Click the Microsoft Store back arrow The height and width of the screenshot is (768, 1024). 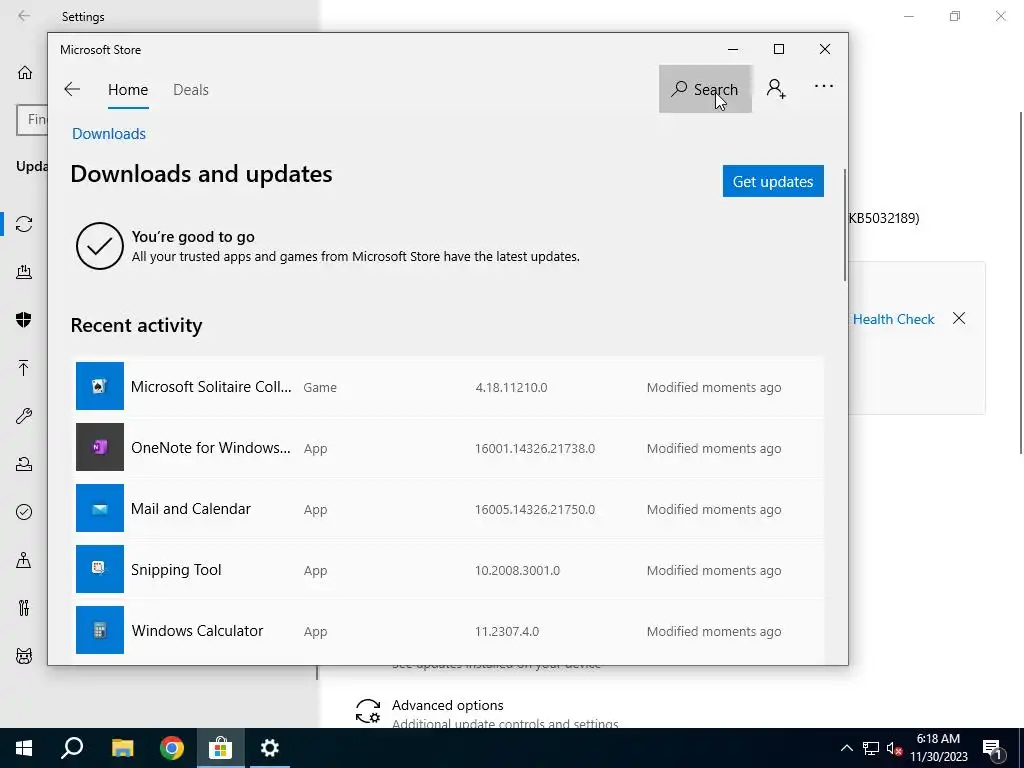72,89
